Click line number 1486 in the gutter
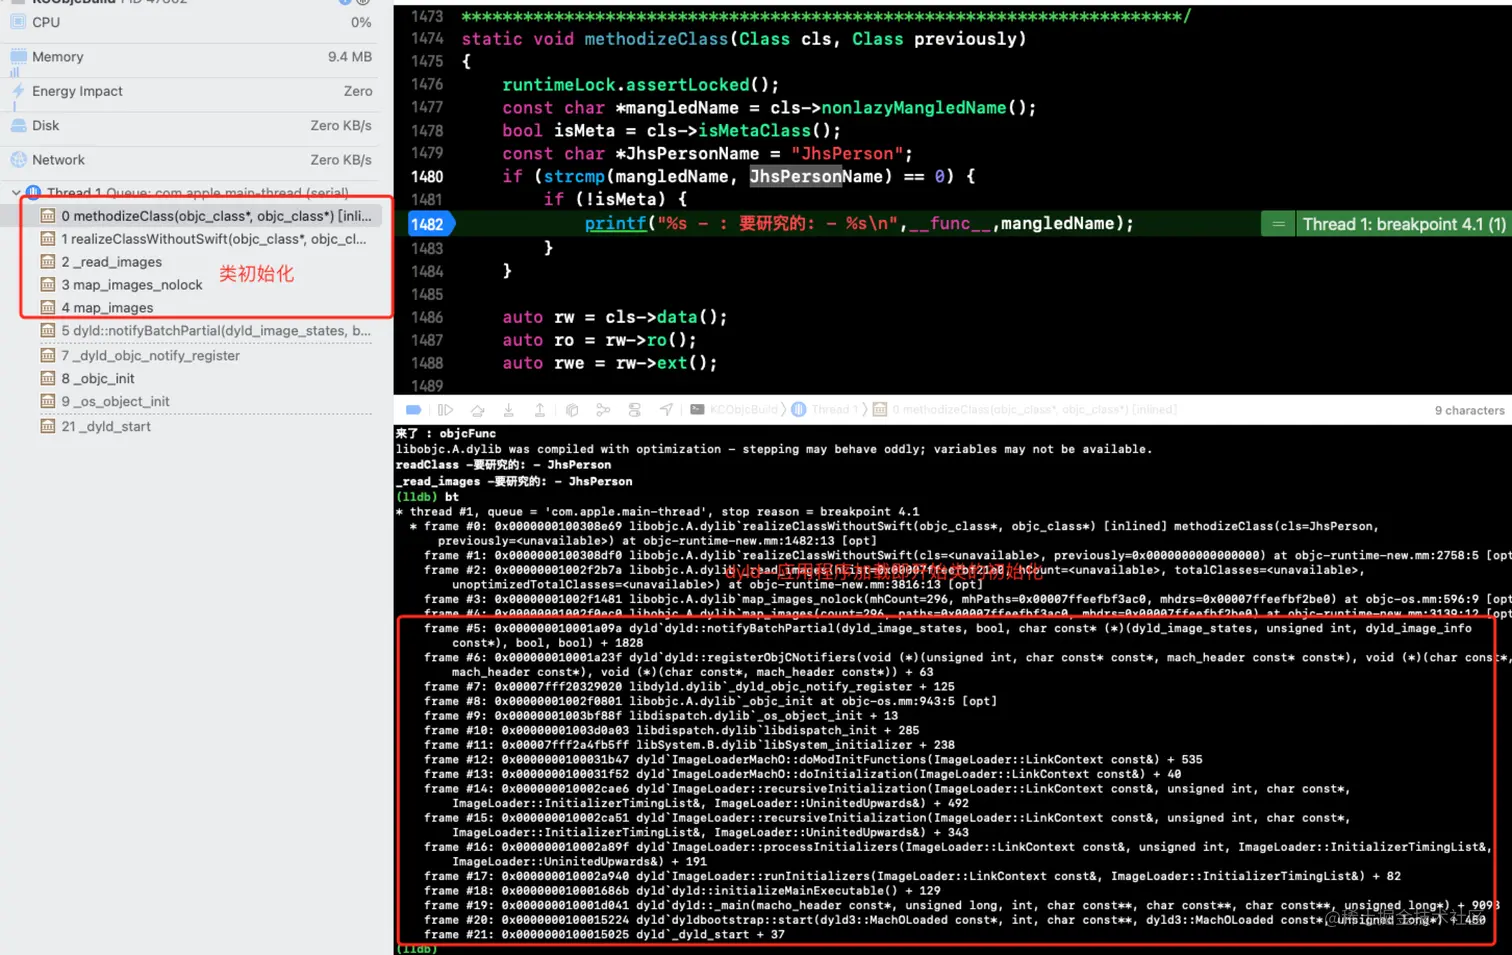The image size is (1512, 955). pyautogui.click(x=427, y=317)
